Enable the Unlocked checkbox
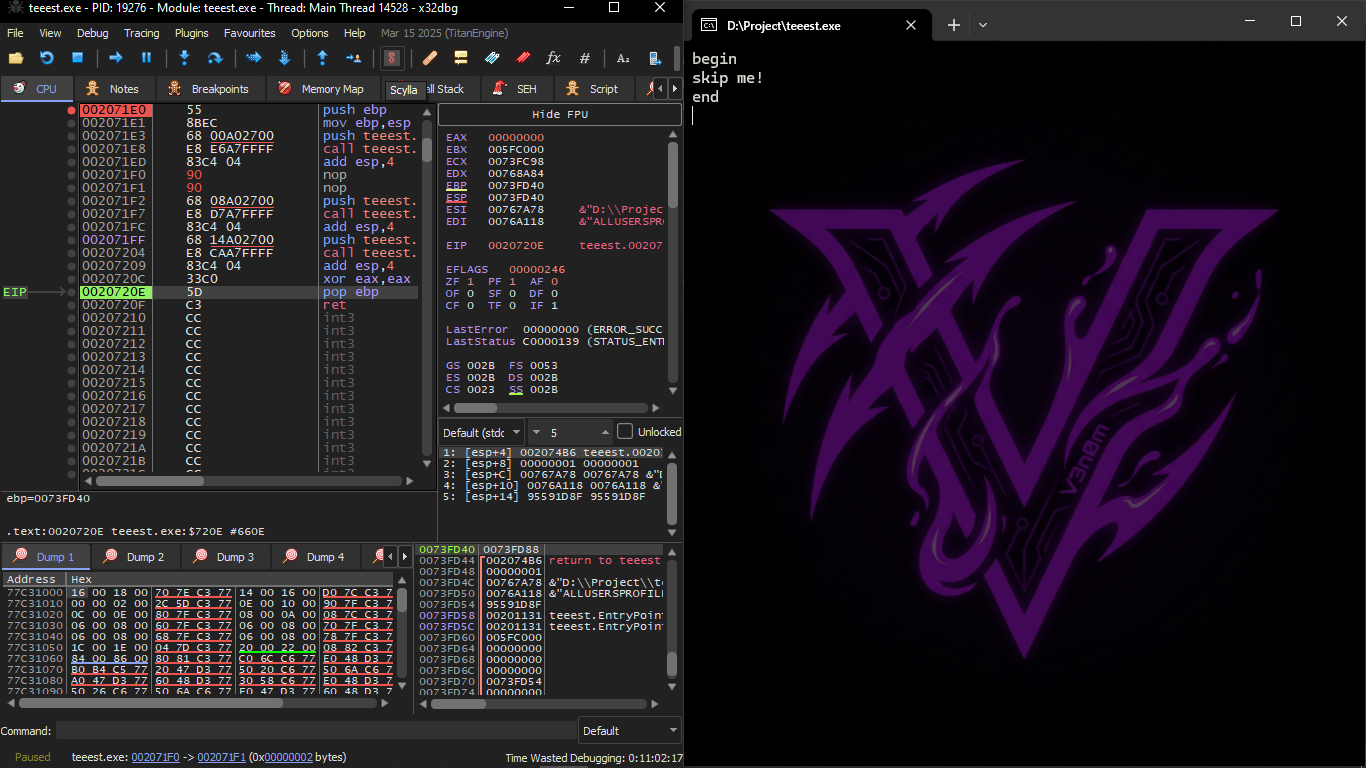 click(625, 432)
